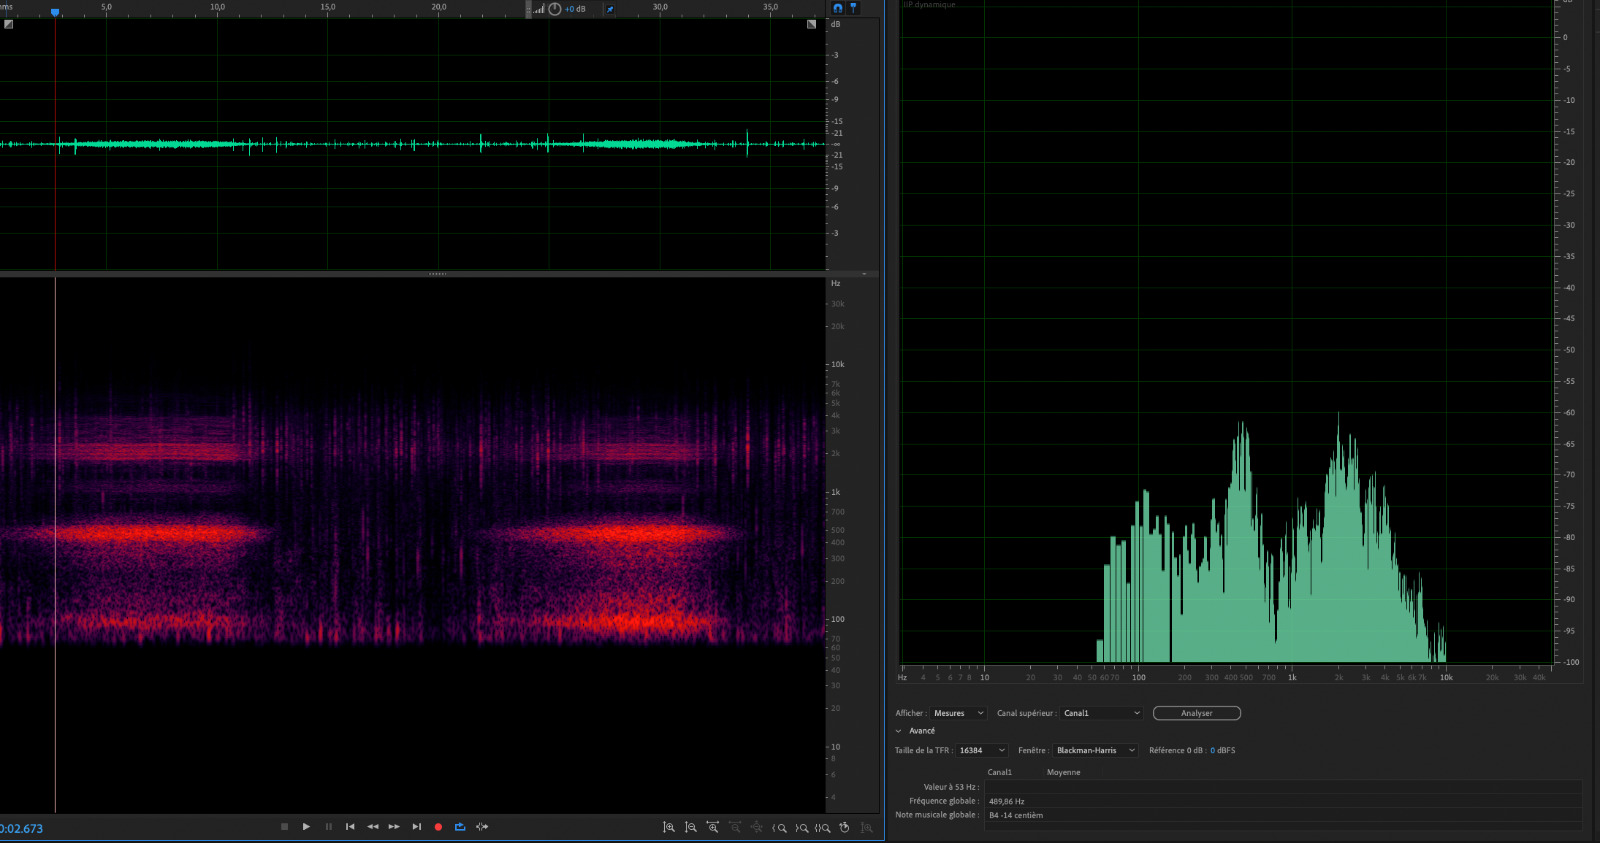Screen dimensions: 1600x843
Task: Click the rewind icon
Action: coord(372,827)
